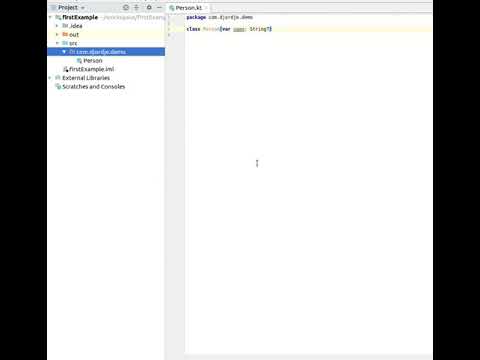Hide the Project panel with minus icon
Screen dimensions: 480x360
click(x=159, y=7)
